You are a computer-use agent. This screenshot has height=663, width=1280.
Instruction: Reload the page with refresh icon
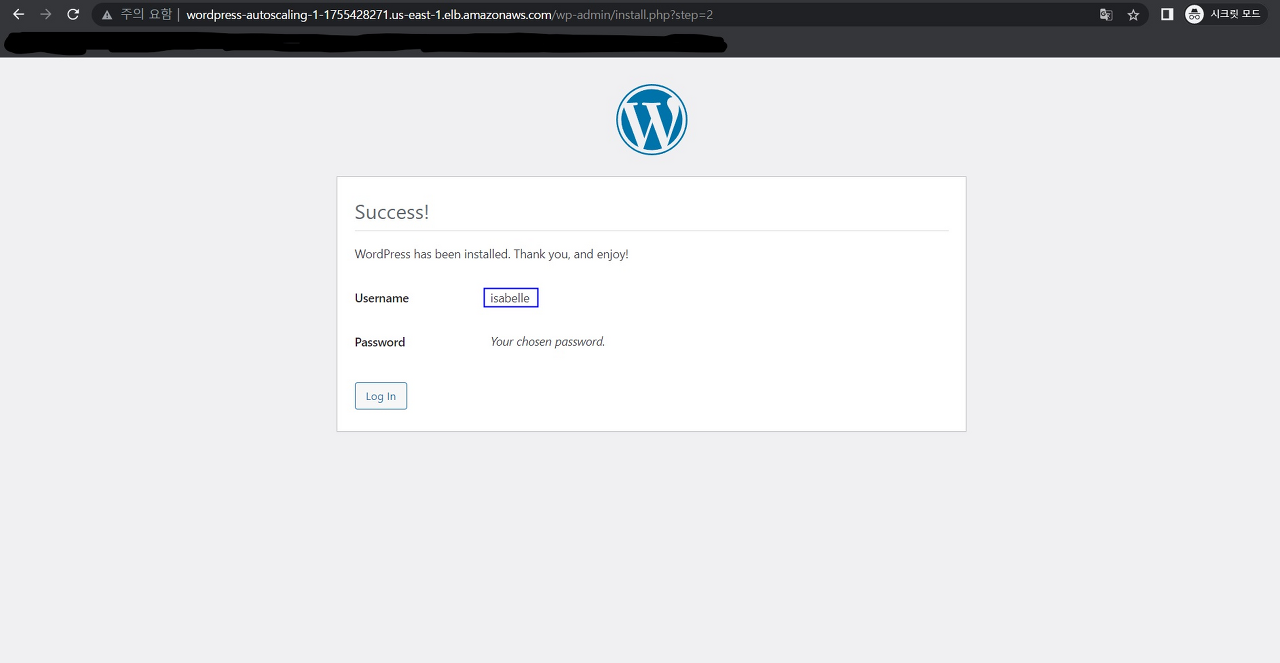[73, 15]
